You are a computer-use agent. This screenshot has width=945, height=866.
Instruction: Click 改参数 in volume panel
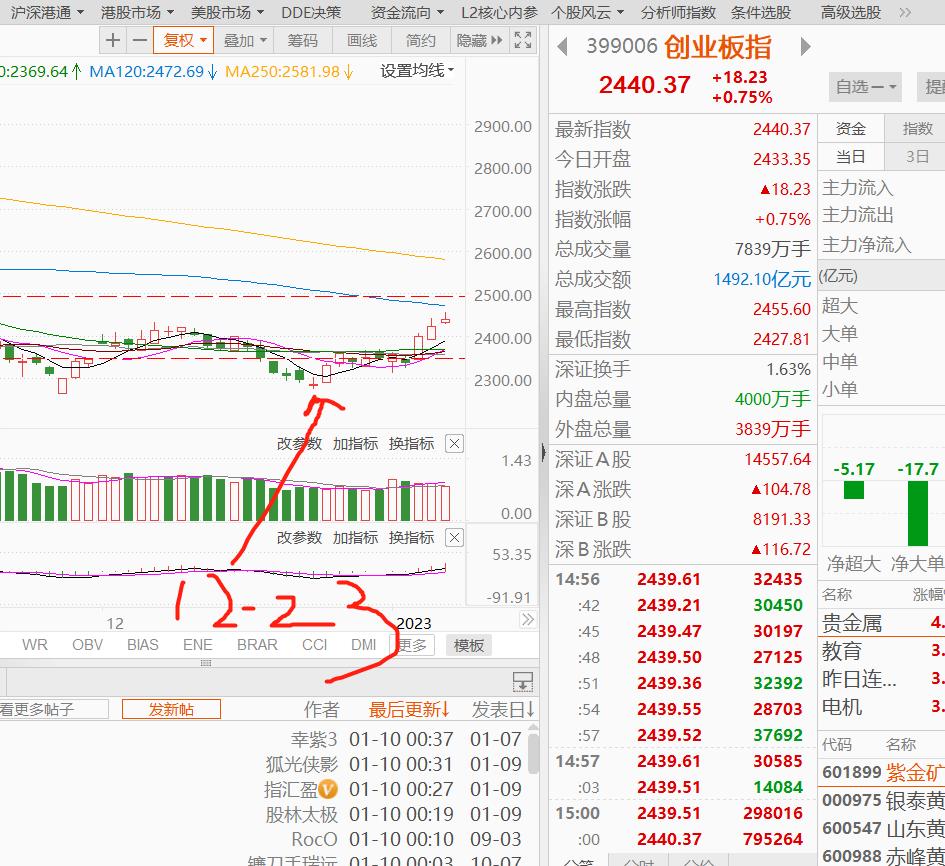tap(299, 444)
